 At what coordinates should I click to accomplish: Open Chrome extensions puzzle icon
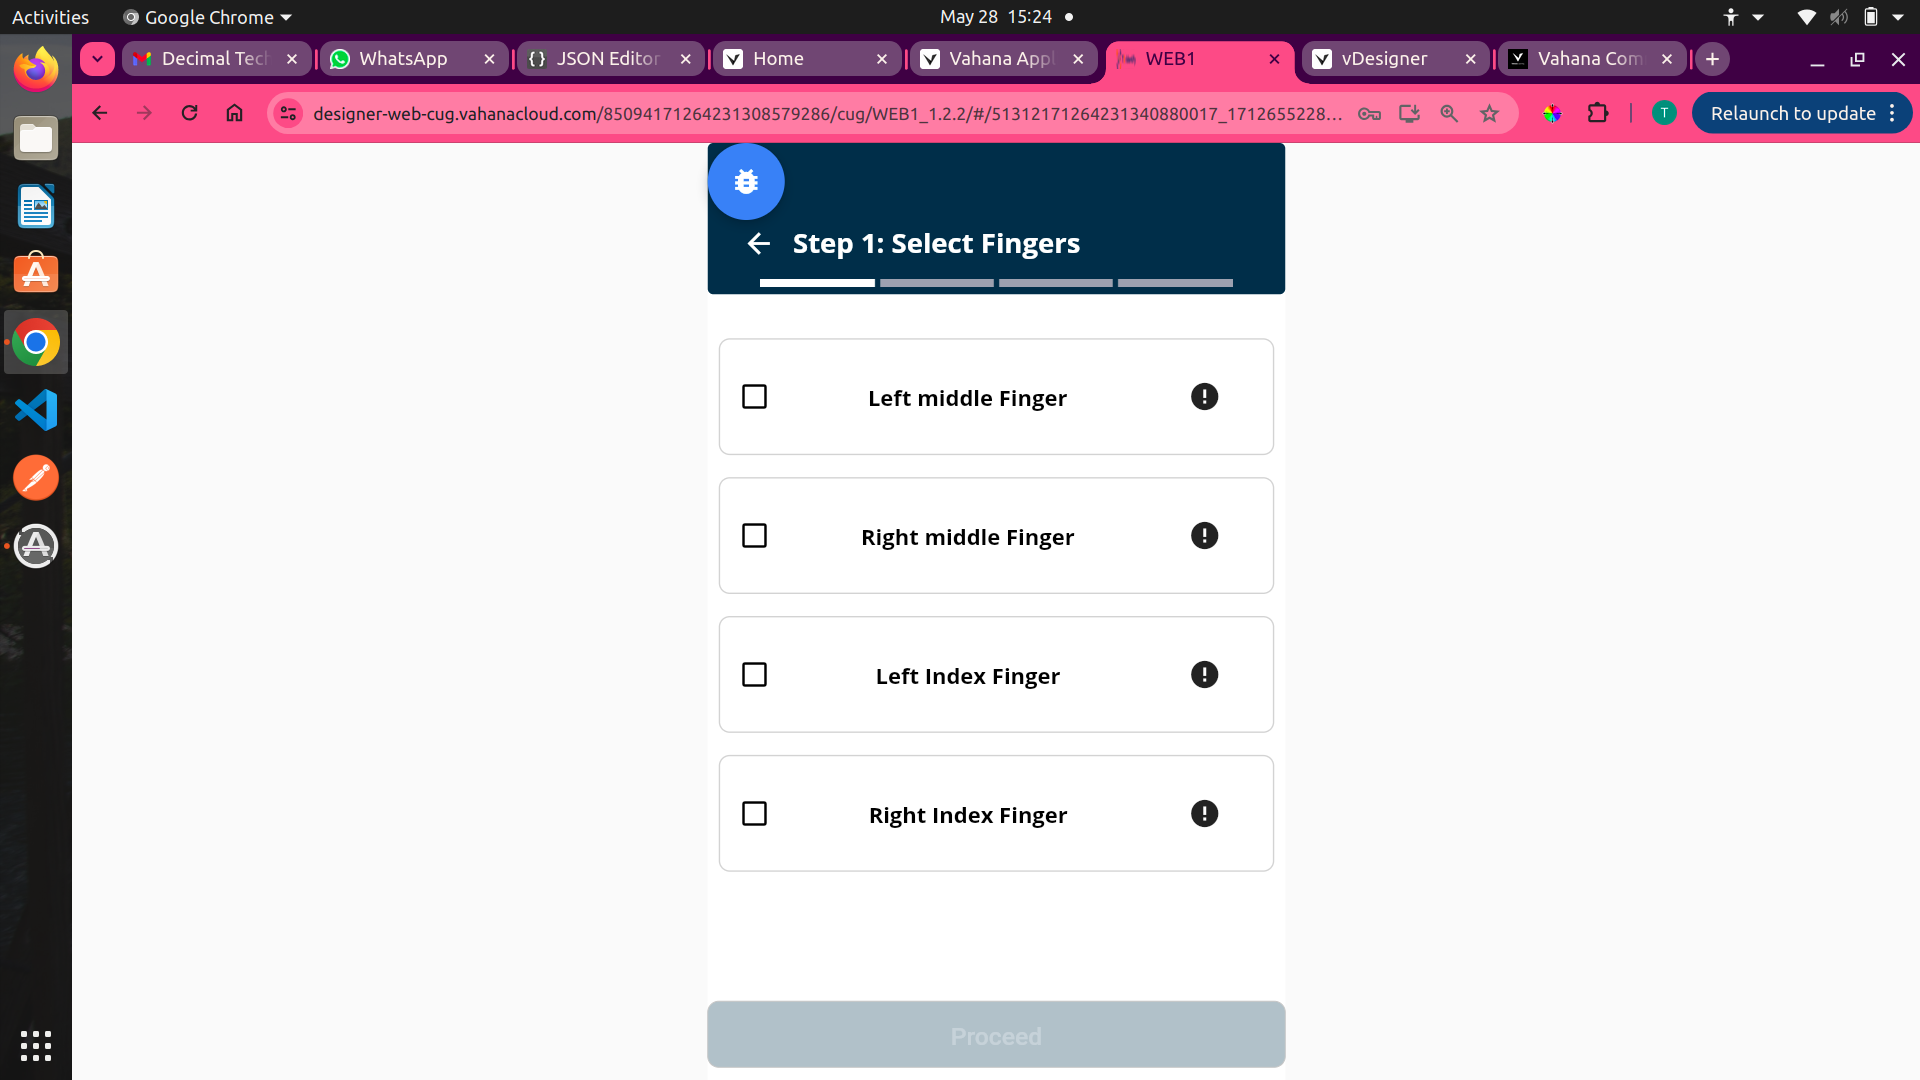(1598, 114)
